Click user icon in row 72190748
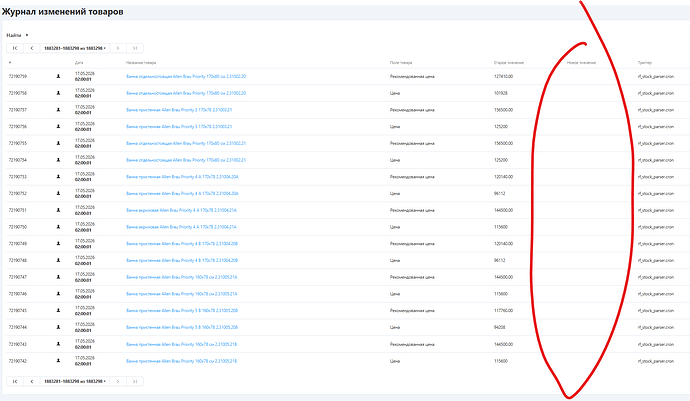690x401 pixels. click(58, 260)
